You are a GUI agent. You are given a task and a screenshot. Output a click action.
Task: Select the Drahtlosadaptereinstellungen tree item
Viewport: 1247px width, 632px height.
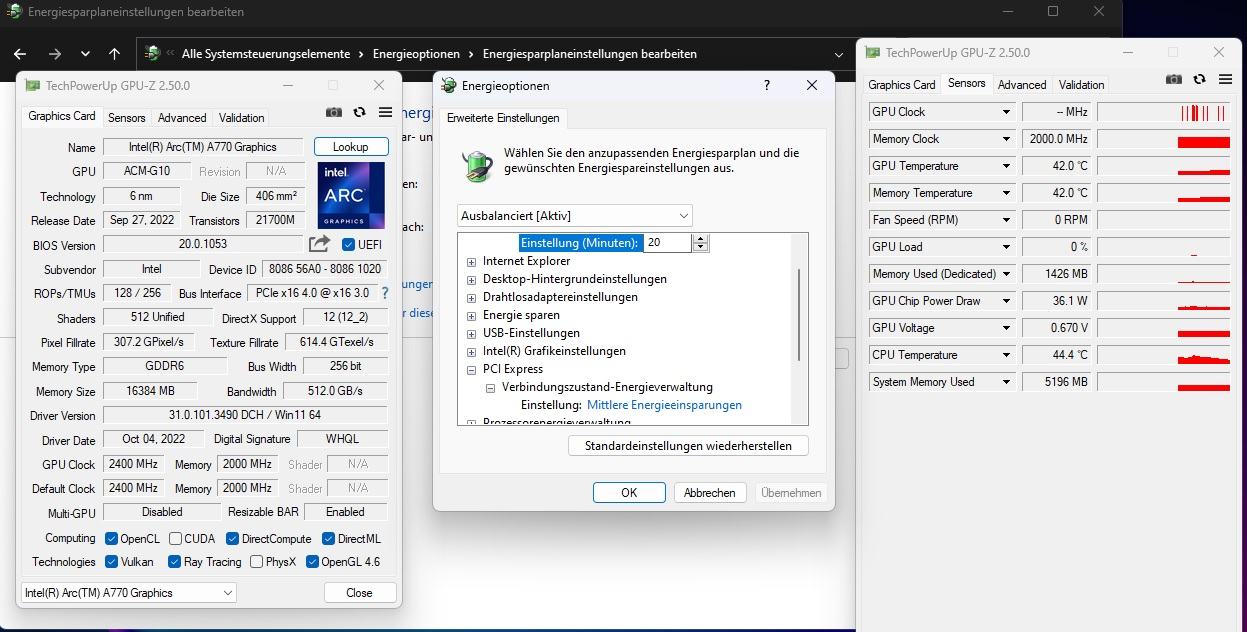[x=560, y=297]
